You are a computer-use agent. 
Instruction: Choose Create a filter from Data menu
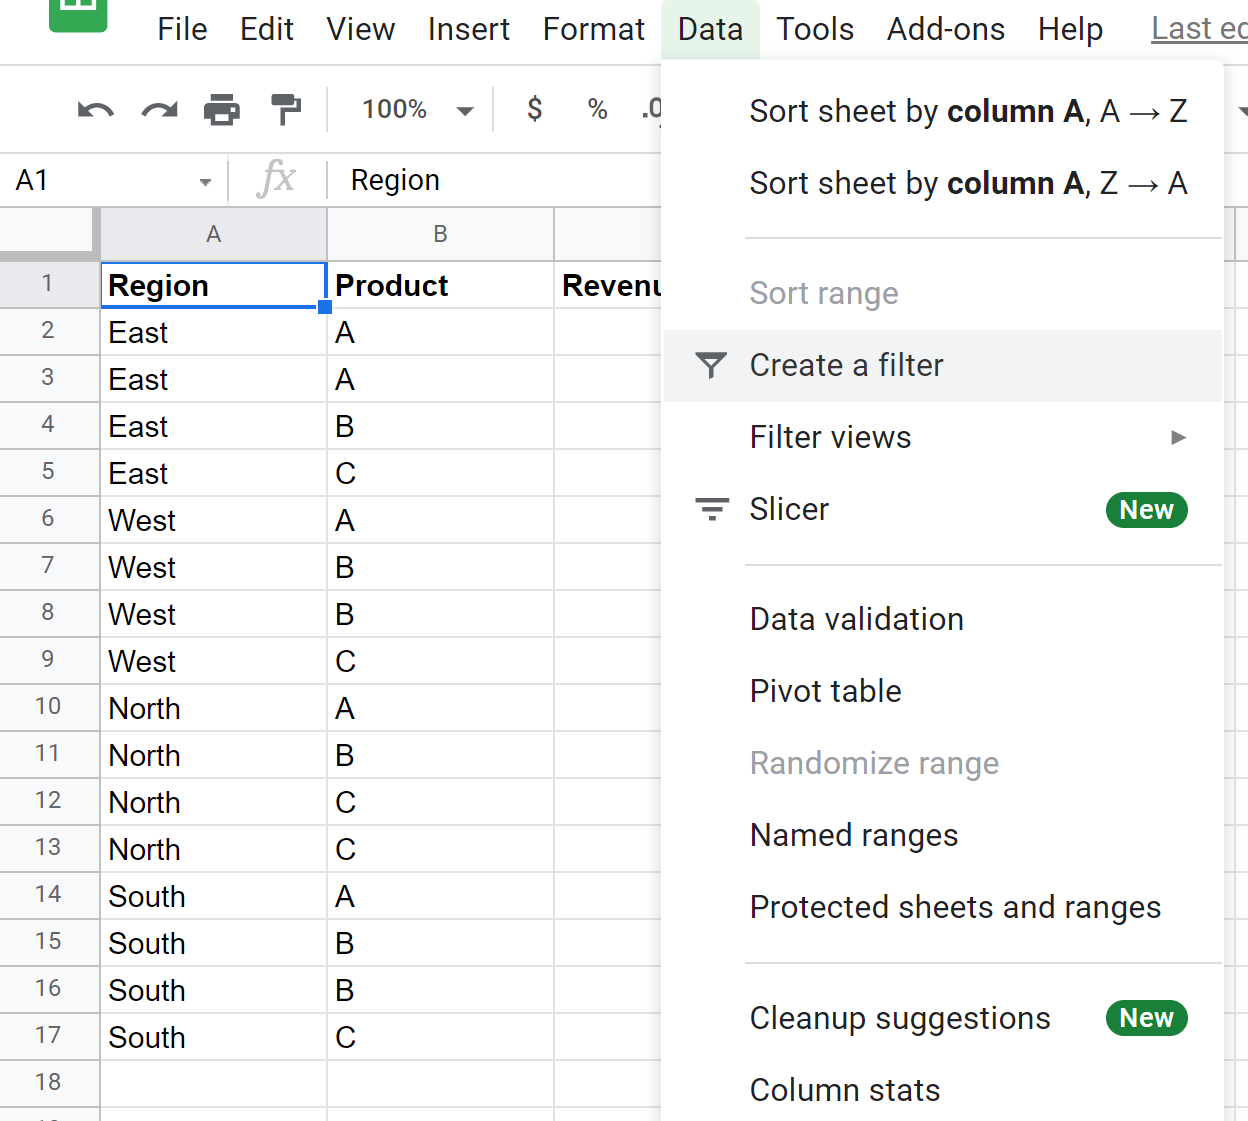click(845, 366)
